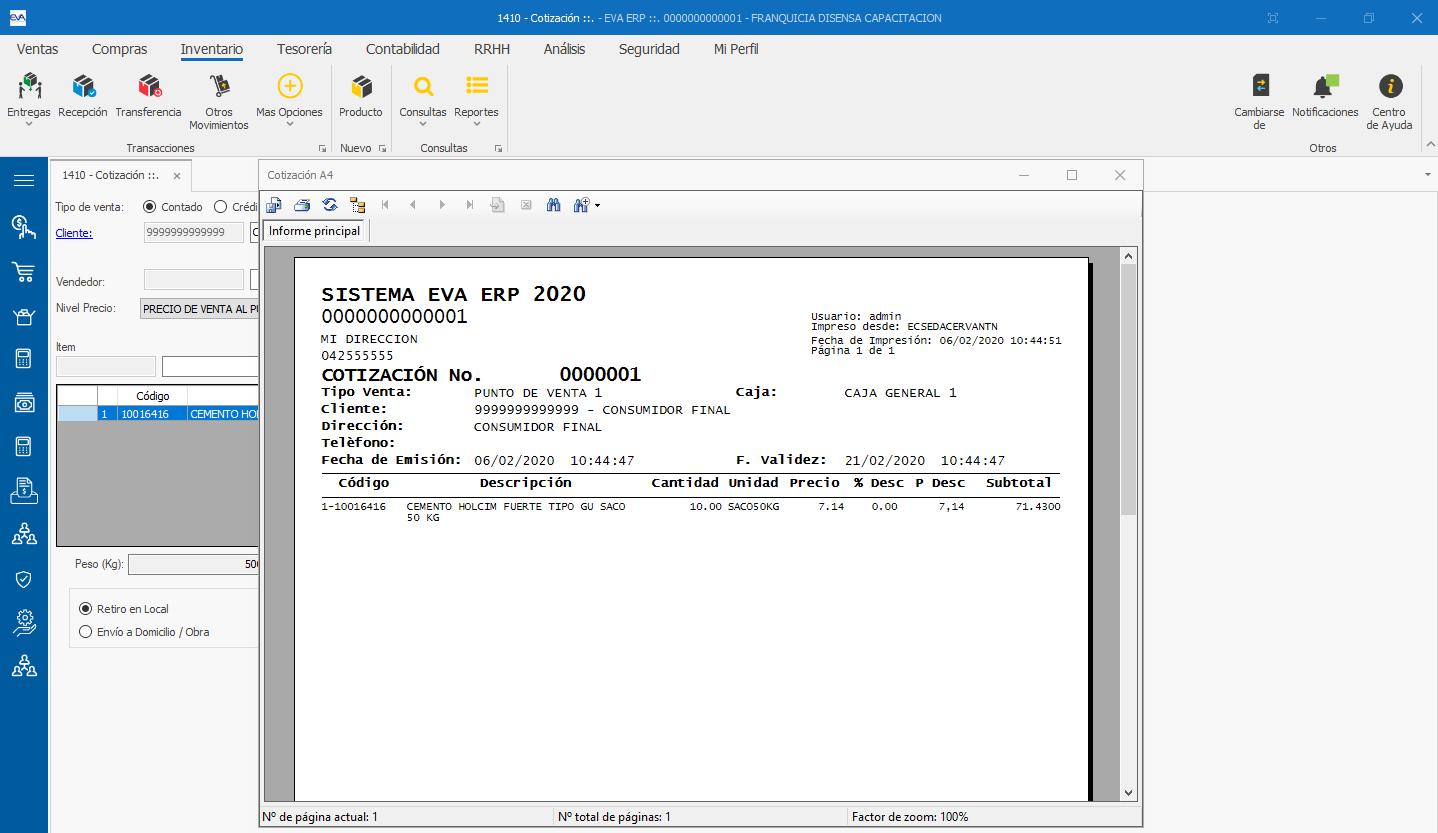Choose the Retiro en Local option
The width and height of the screenshot is (1438, 833).
click(85, 609)
